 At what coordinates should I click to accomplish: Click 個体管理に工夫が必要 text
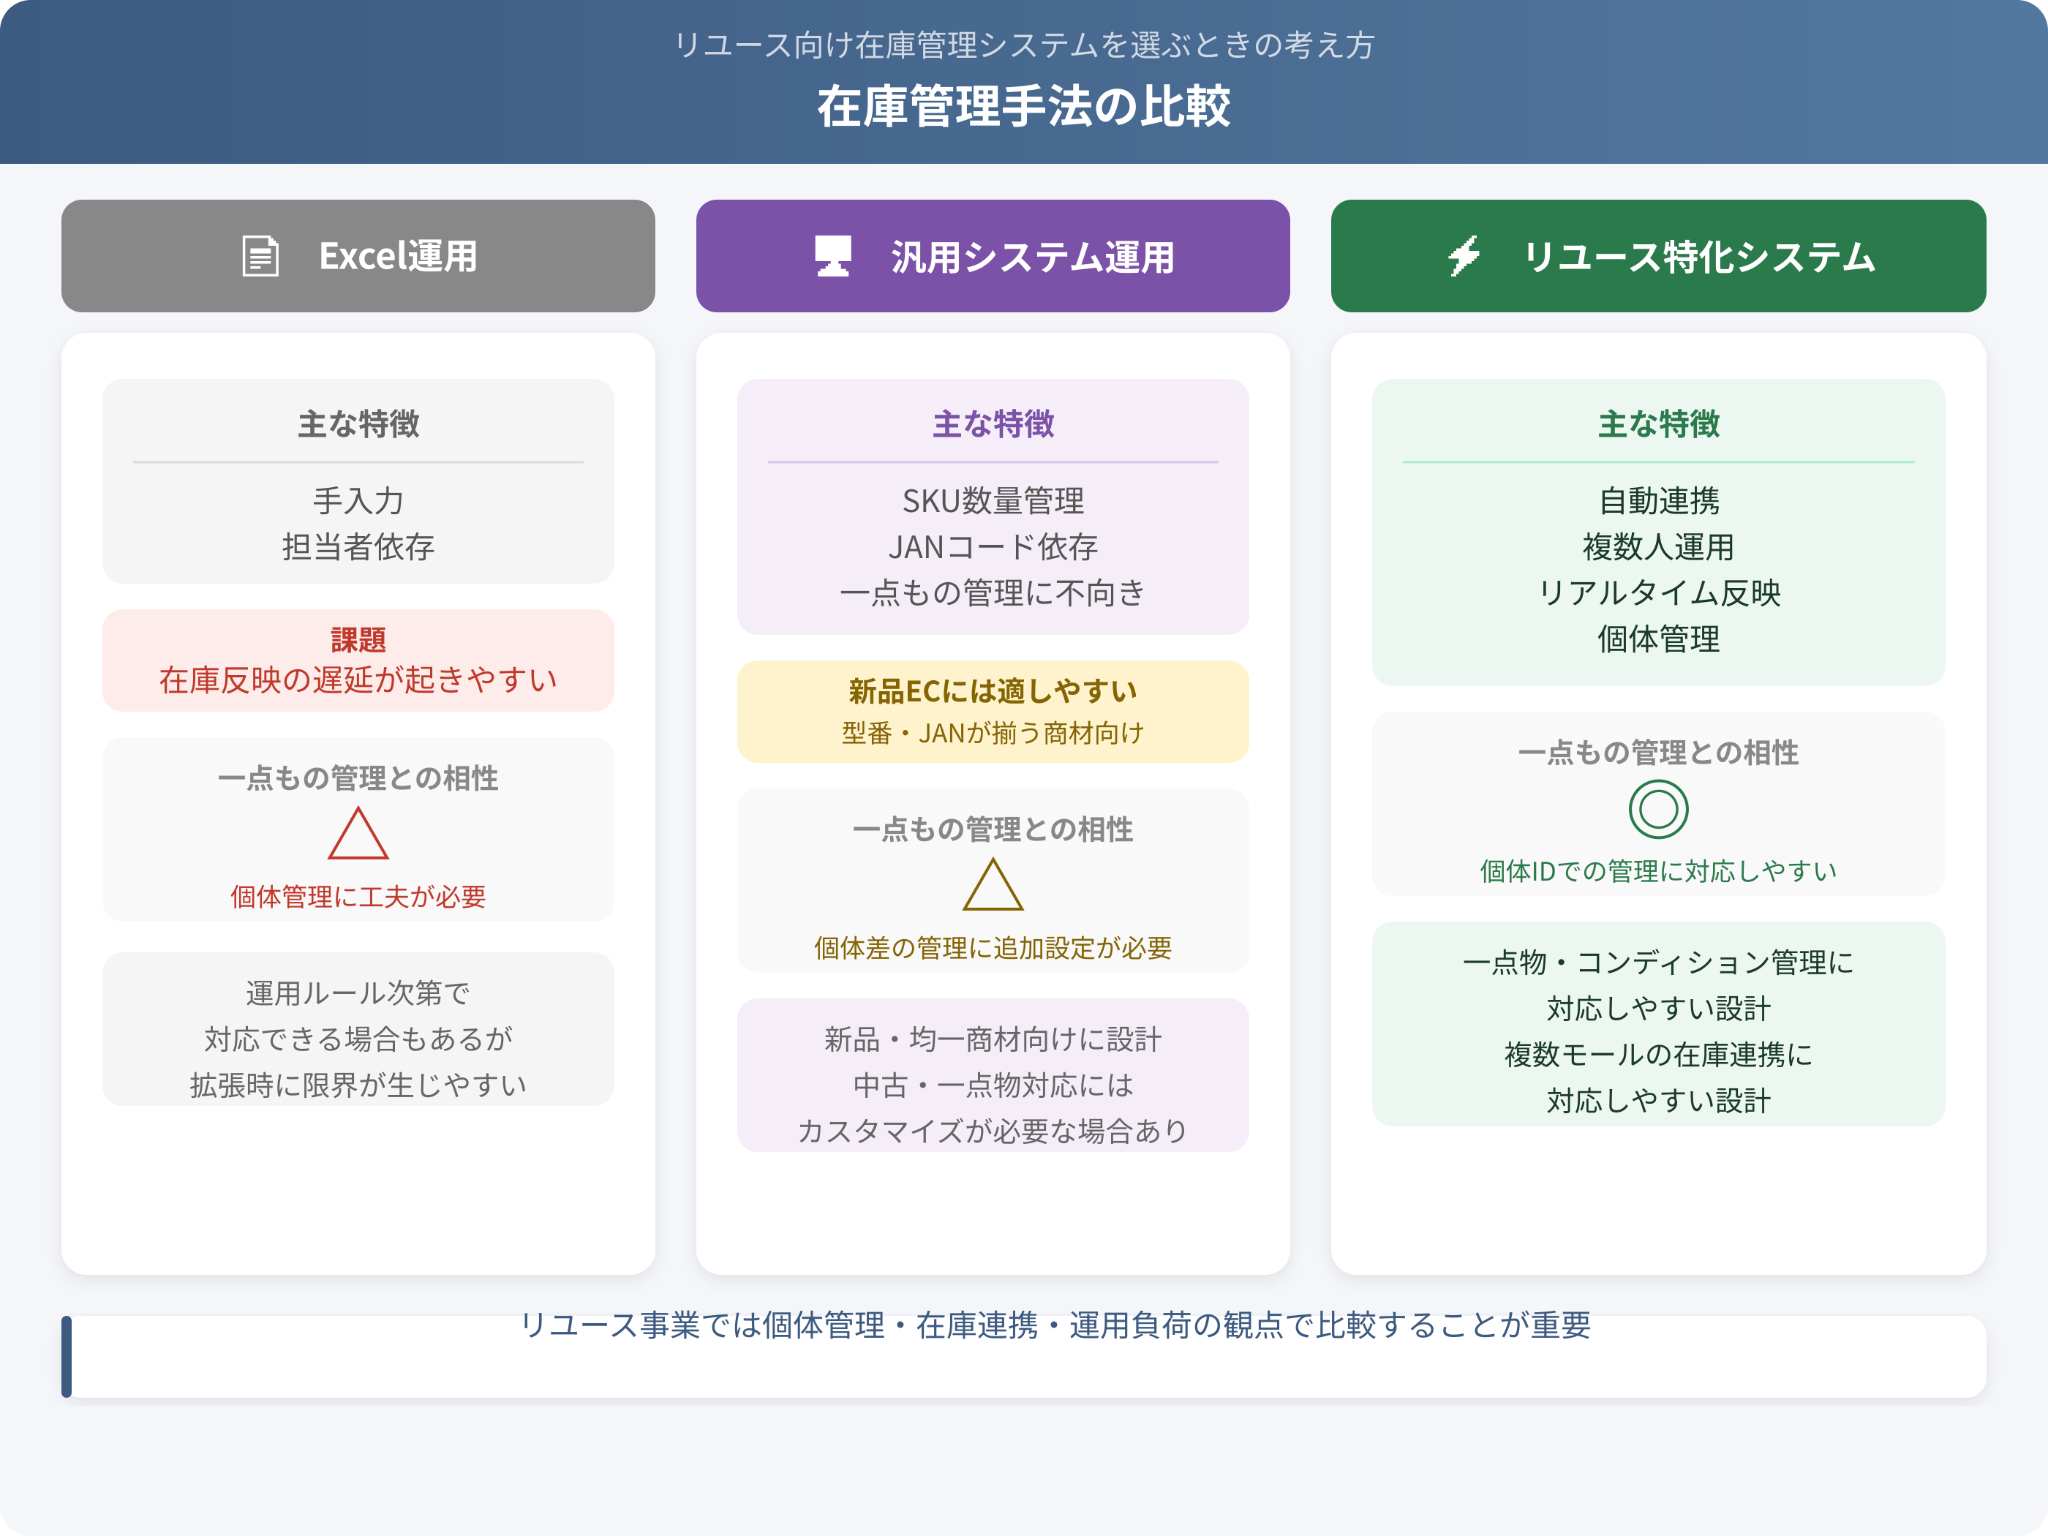pyautogui.click(x=358, y=897)
